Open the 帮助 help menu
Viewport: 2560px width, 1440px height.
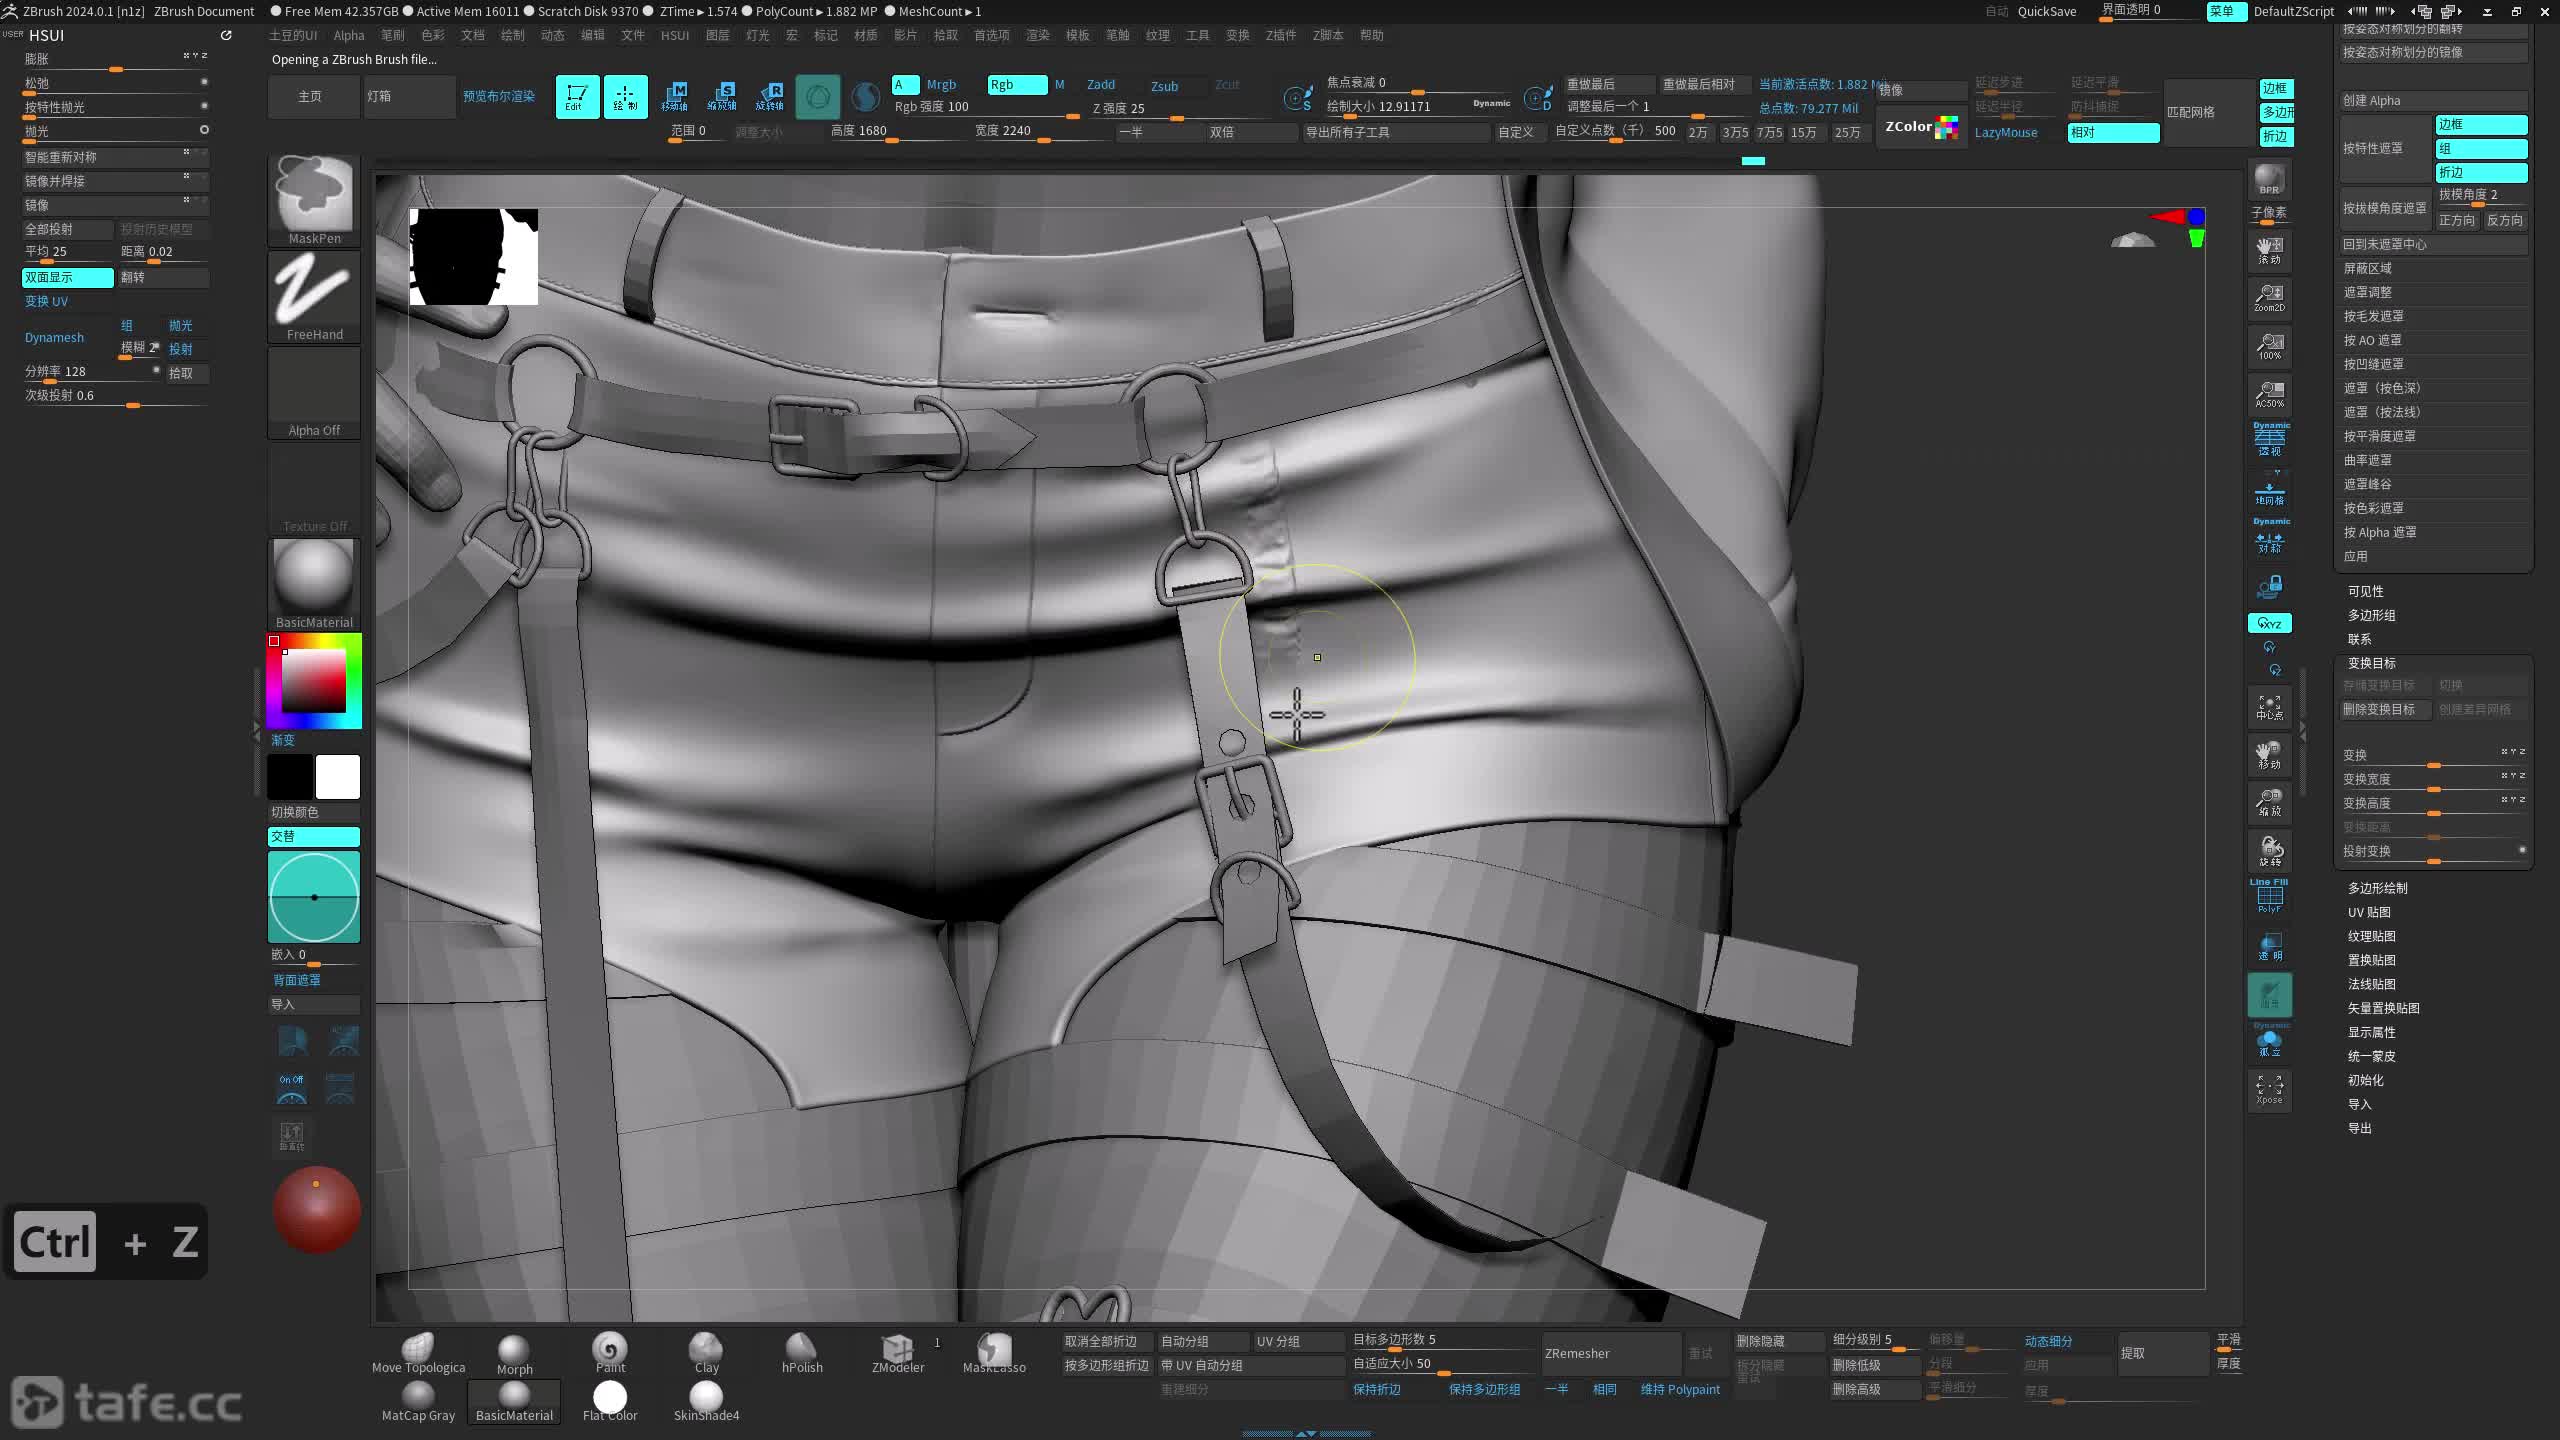pos(1372,35)
